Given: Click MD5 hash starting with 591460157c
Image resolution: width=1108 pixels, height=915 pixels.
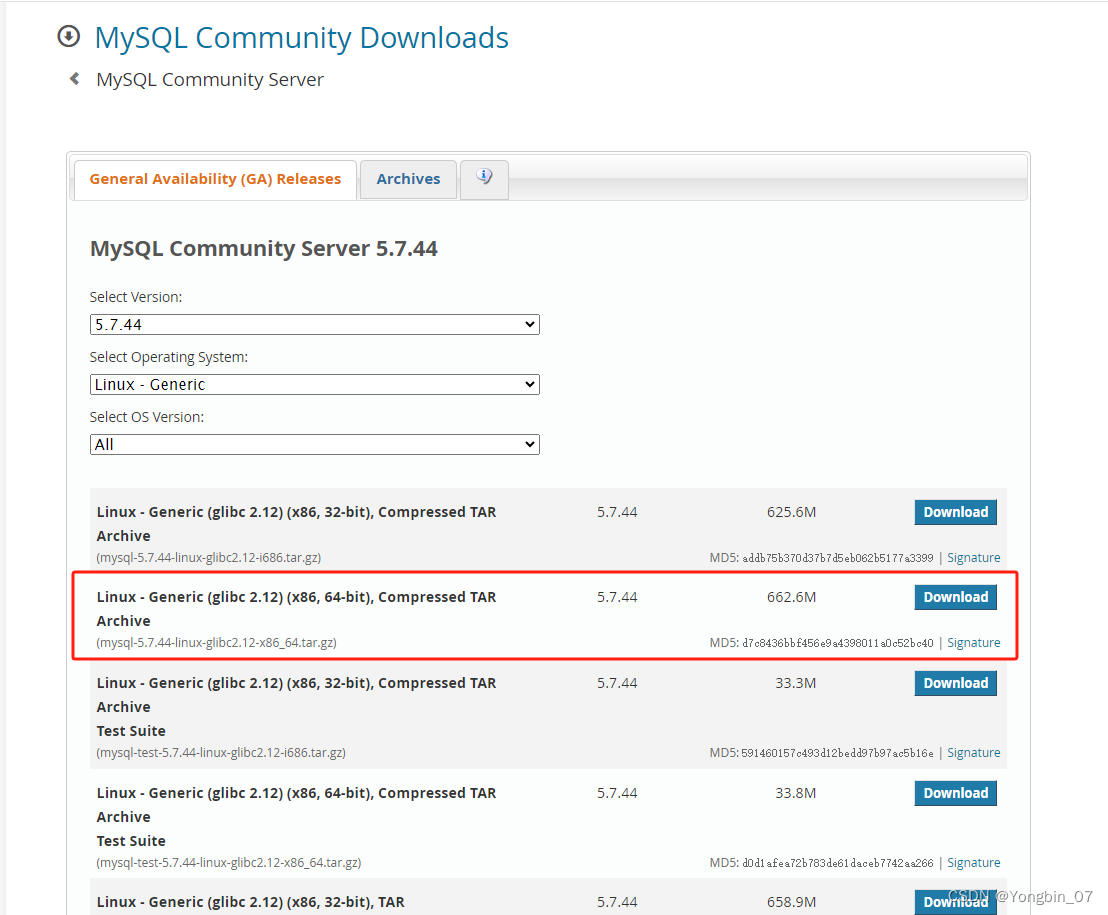Looking at the screenshot, I should 837,753.
